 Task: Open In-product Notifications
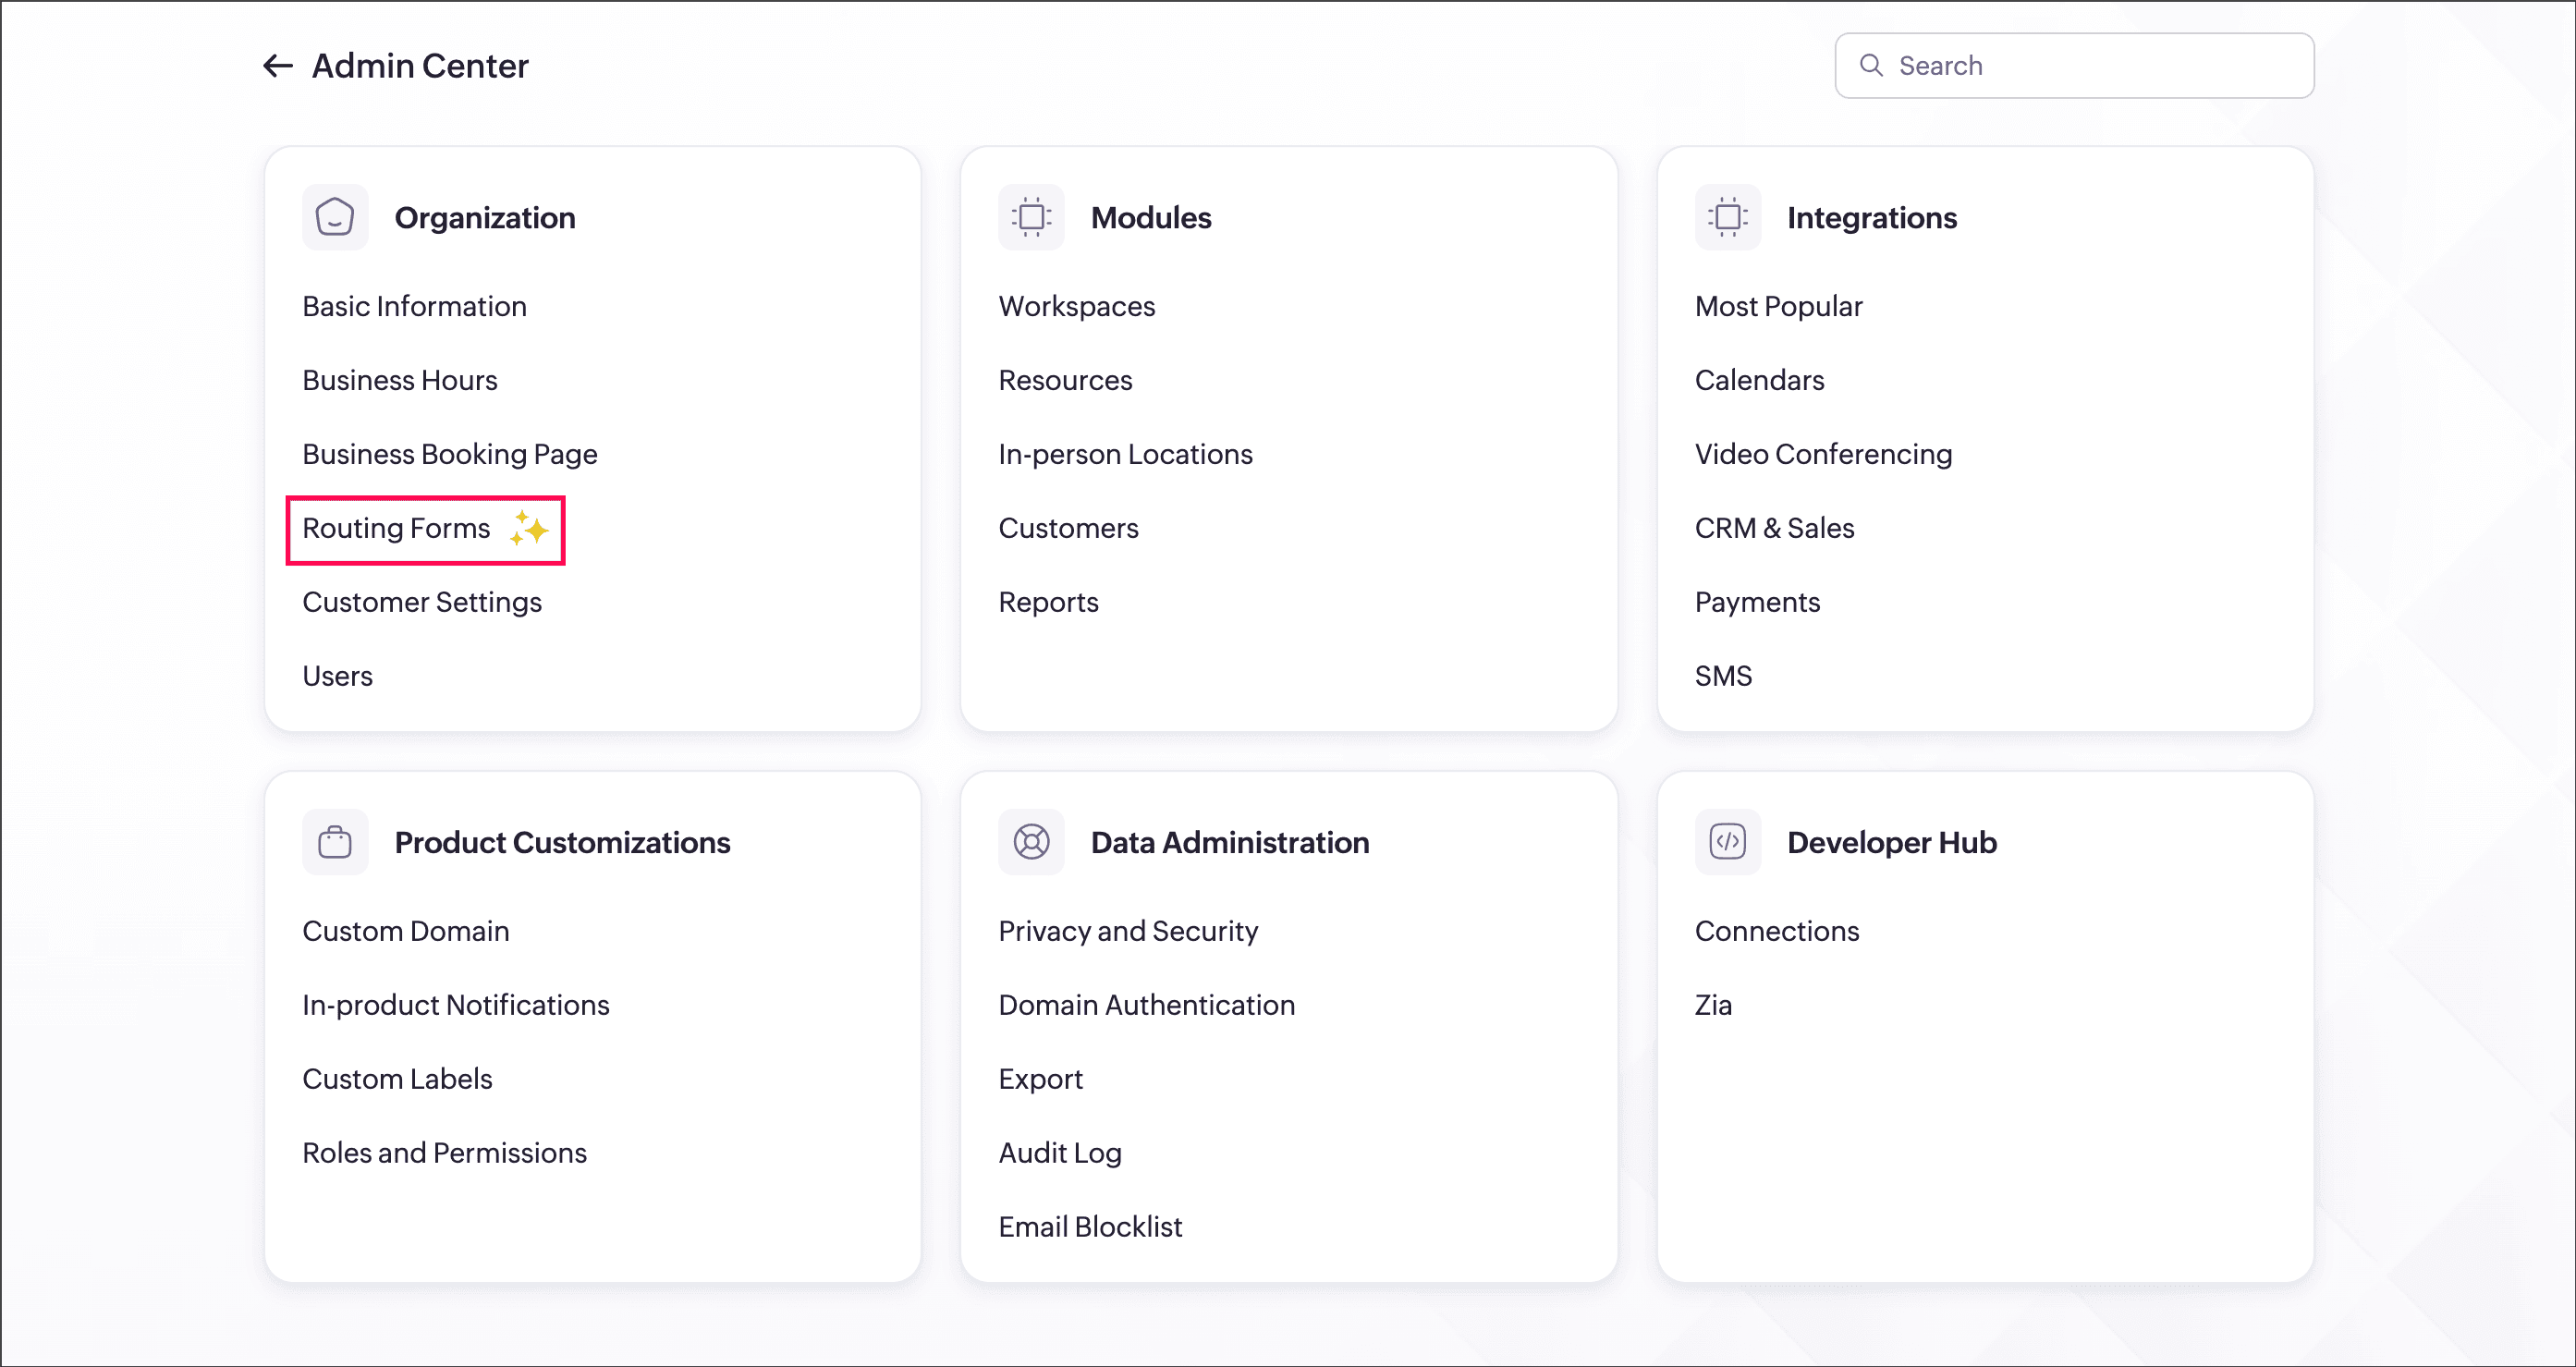point(455,1005)
